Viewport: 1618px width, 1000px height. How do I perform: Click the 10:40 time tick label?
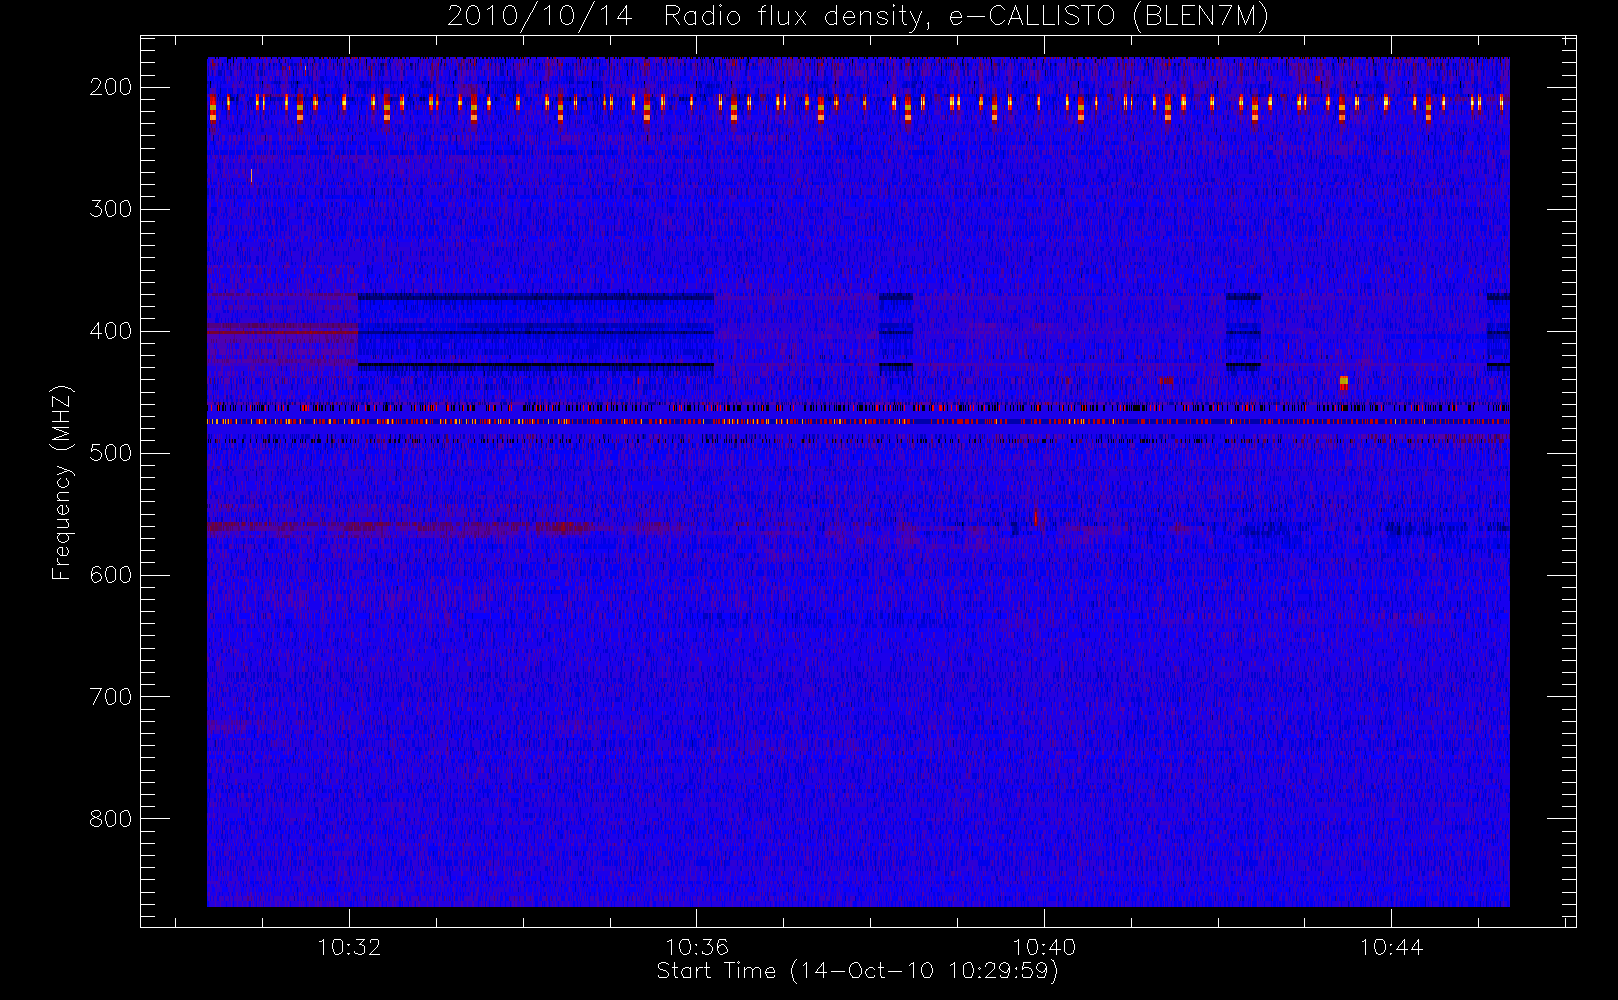pos(1044,947)
